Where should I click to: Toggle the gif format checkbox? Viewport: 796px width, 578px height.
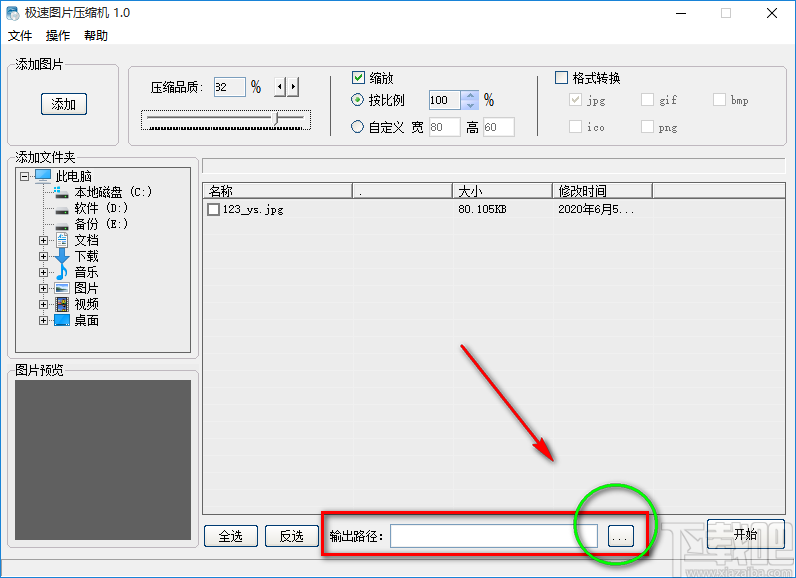647,99
